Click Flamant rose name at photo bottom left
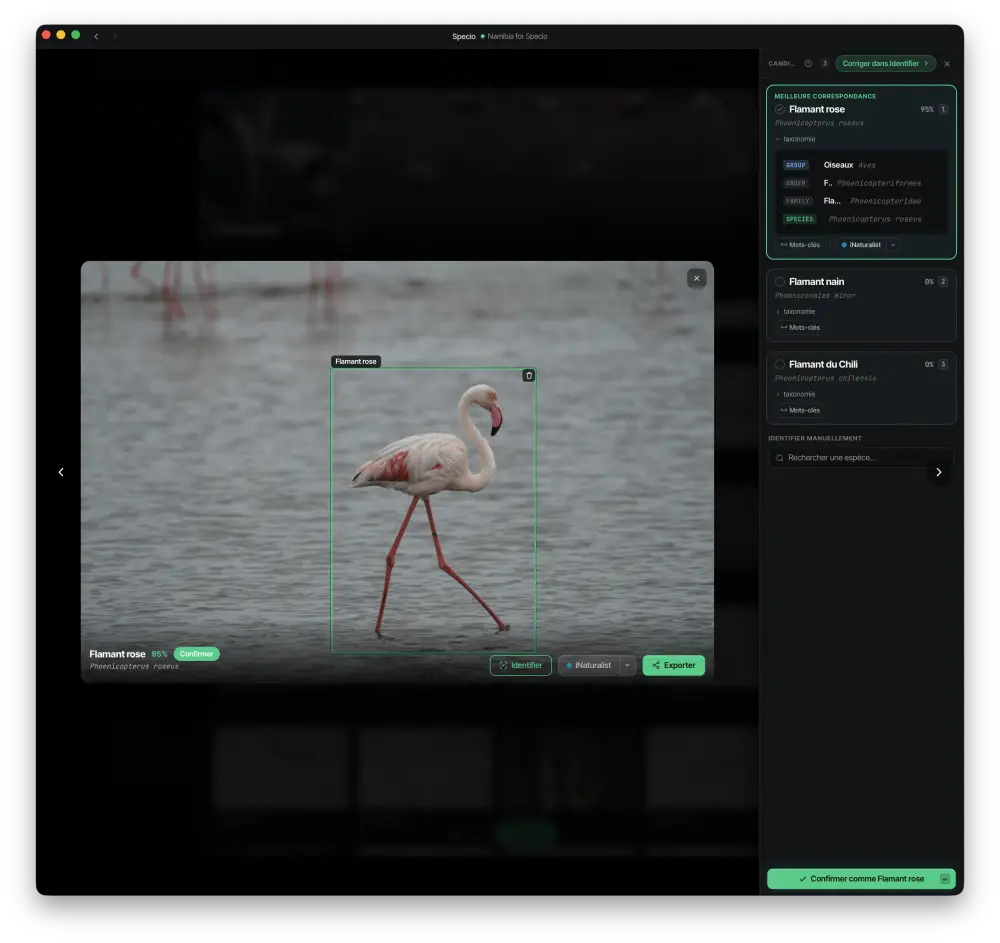Image resolution: width=1000 pixels, height=943 pixels. (x=117, y=654)
